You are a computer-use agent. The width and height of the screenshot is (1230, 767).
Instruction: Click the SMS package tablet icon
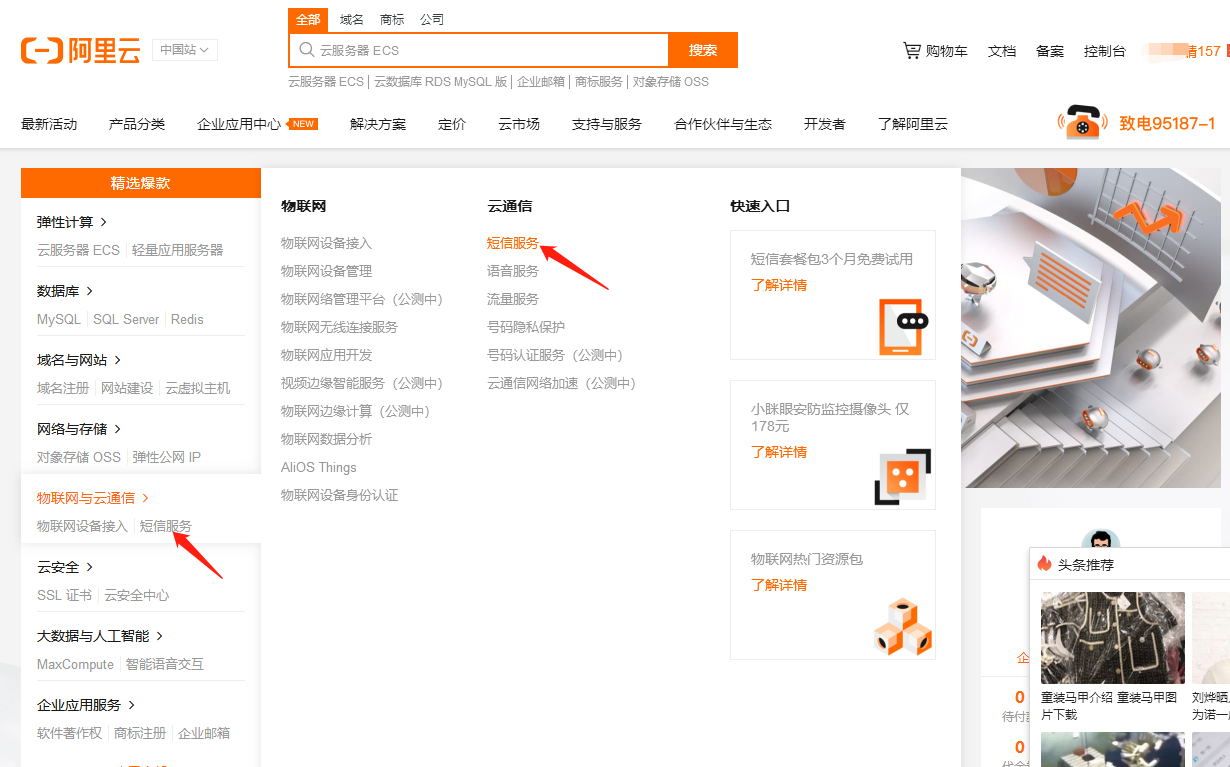click(x=904, y=326)
